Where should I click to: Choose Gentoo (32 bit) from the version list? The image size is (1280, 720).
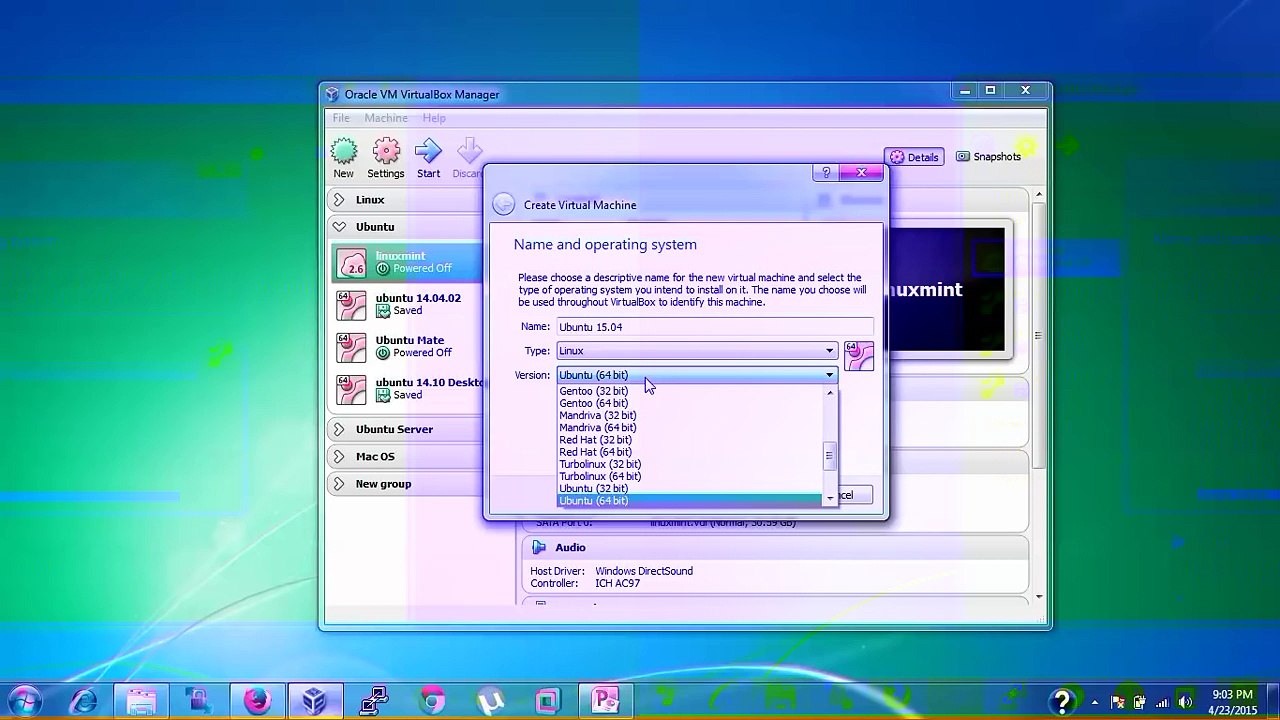689,391
